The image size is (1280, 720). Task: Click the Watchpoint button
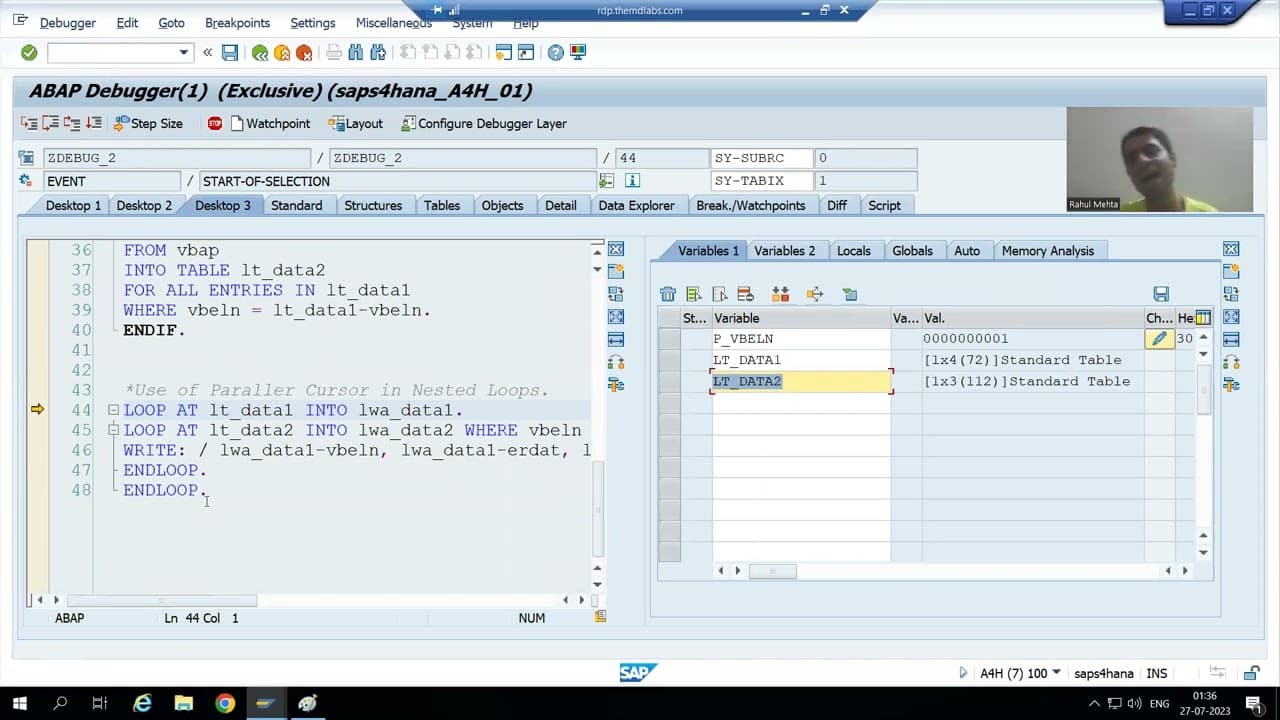coord(270,123)
